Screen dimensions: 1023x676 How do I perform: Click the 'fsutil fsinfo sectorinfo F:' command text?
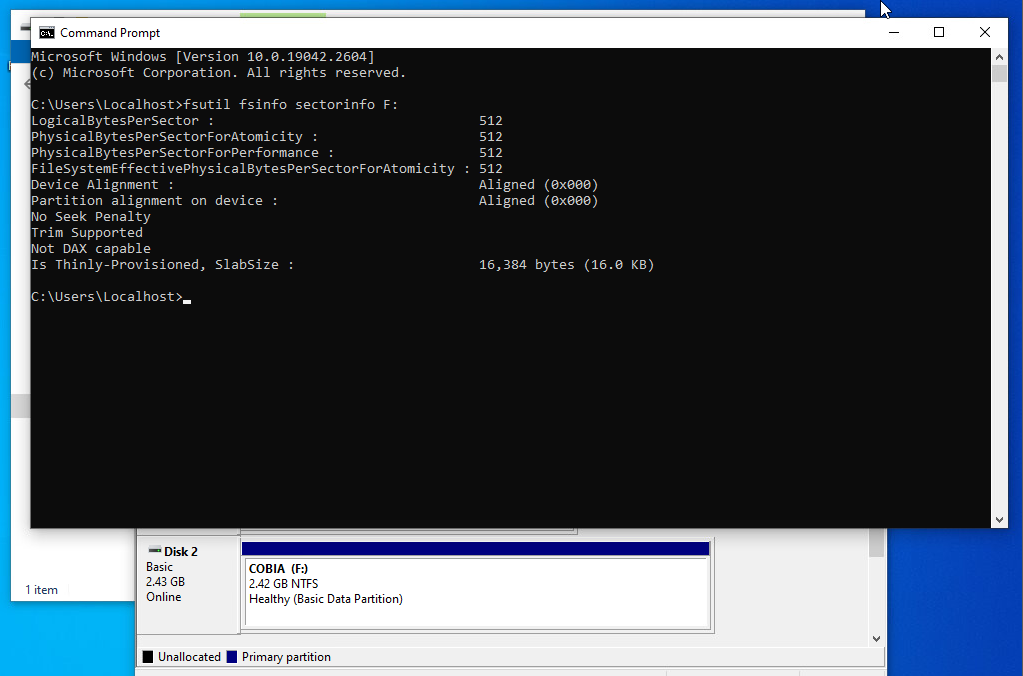[290, 104]
